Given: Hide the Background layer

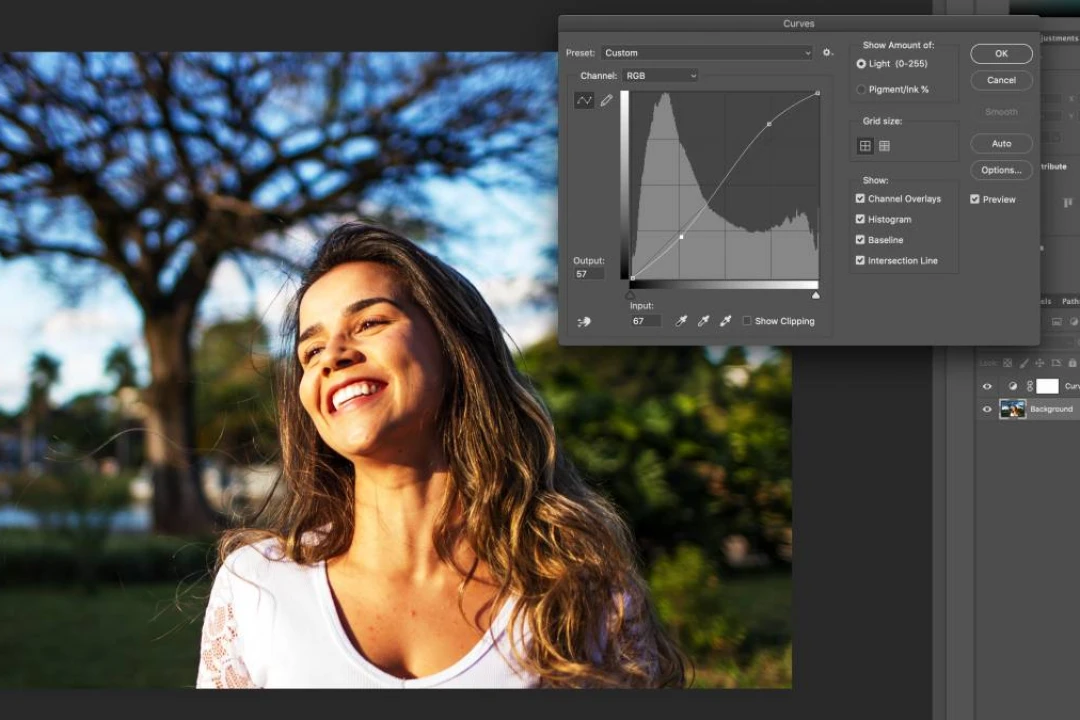Looking at the screenshot, I should (987, 409).
